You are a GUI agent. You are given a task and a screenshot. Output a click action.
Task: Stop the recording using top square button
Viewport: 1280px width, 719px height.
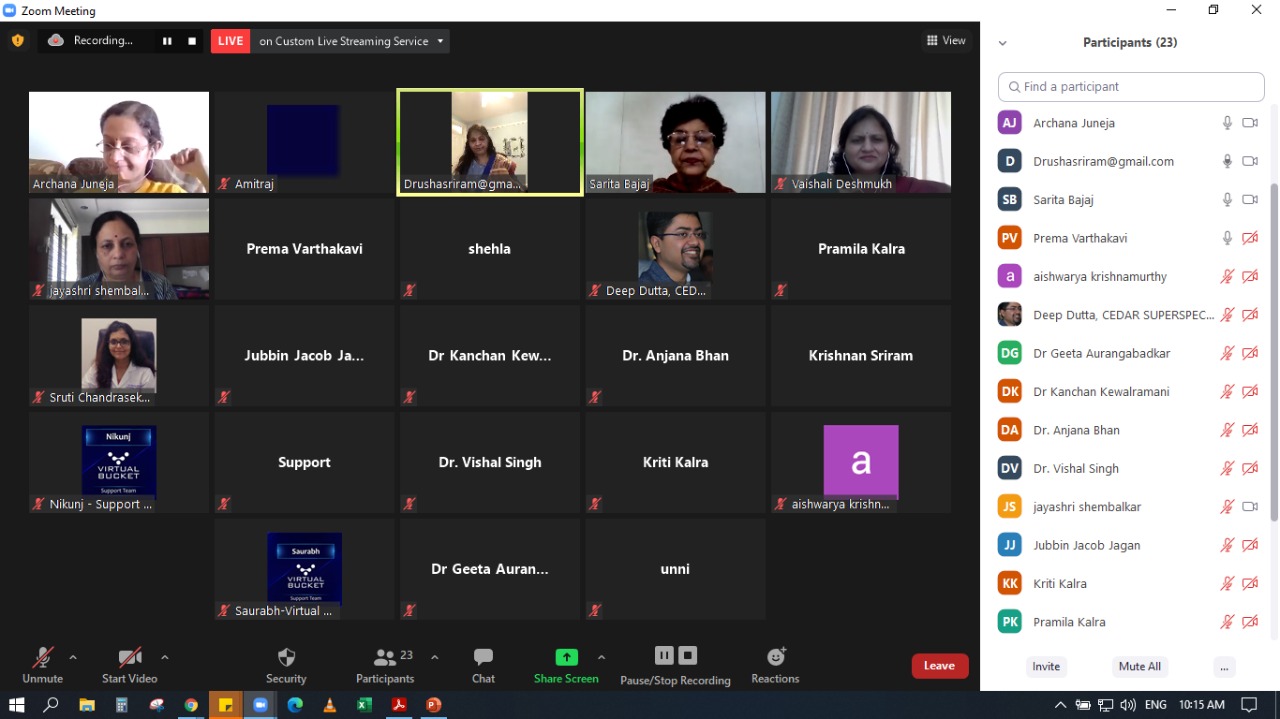pos(192,41)
